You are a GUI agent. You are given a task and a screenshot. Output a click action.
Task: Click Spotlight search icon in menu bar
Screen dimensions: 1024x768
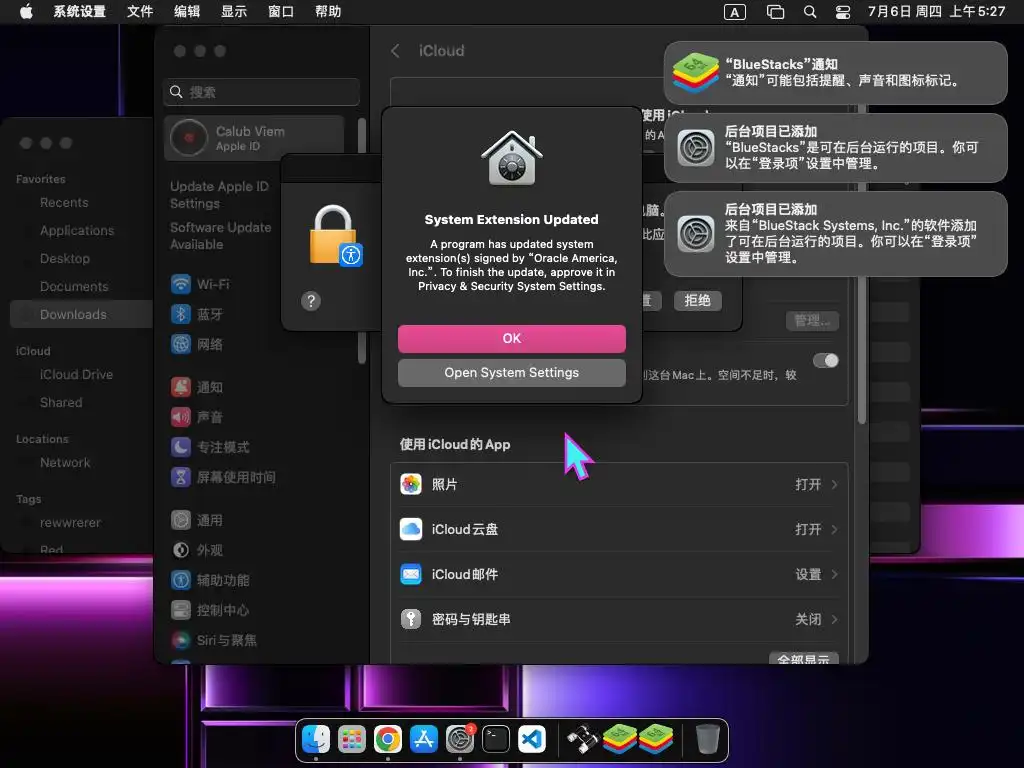click(x=810, y=12)
